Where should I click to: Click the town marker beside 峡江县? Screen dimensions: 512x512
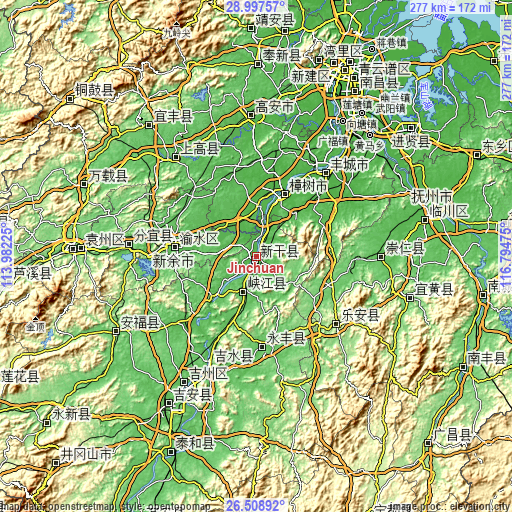(243, 292)
